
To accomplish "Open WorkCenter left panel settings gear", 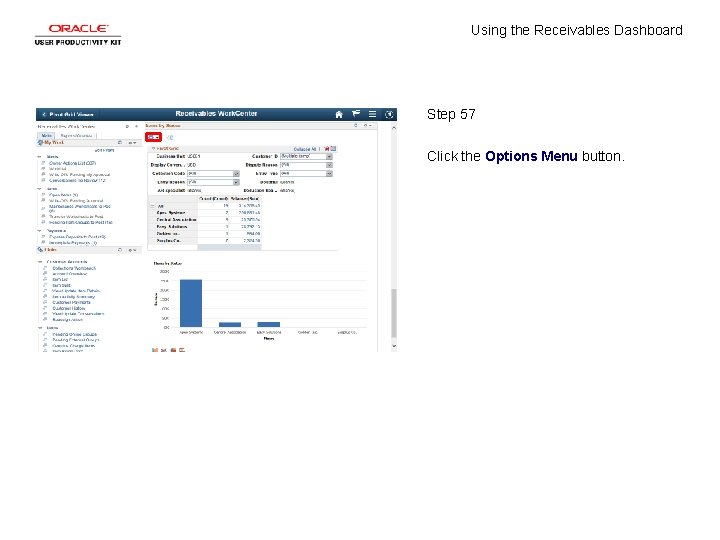I will pos(137,126).
